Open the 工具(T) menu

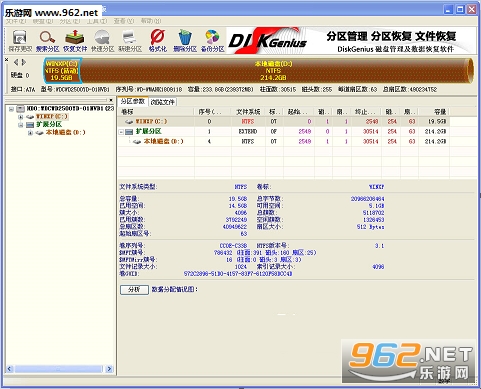97,21
